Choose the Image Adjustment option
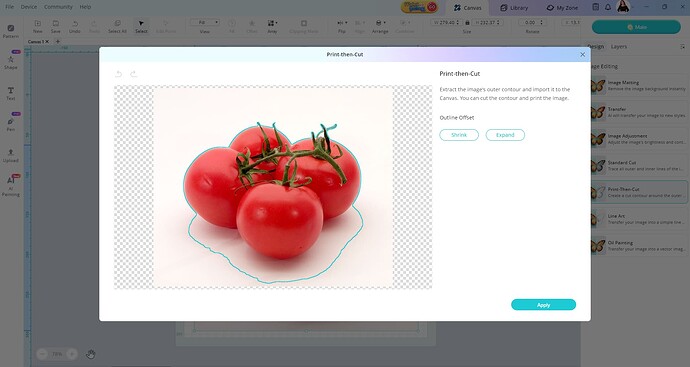The image size is (690, 367). [639, 139]
